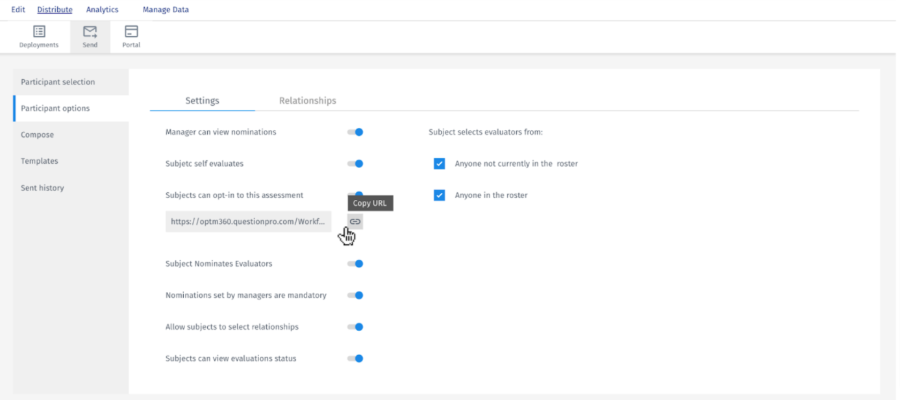Toggle Nominations set by managers mandatory
The image size is (900, 400).
pos(355,295)
